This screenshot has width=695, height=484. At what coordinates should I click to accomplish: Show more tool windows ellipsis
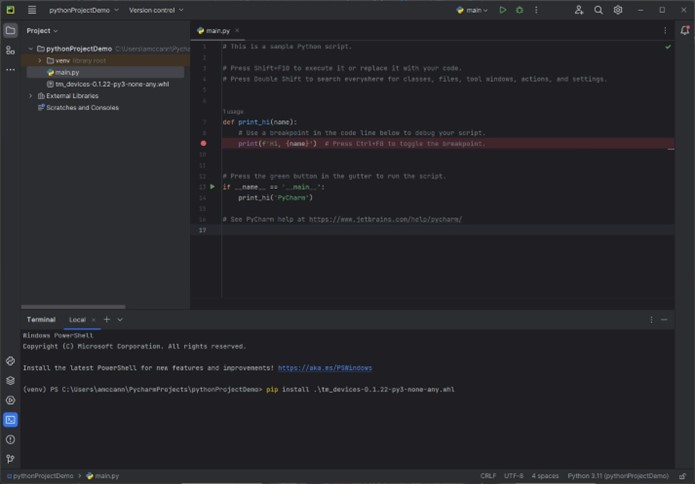10,70
